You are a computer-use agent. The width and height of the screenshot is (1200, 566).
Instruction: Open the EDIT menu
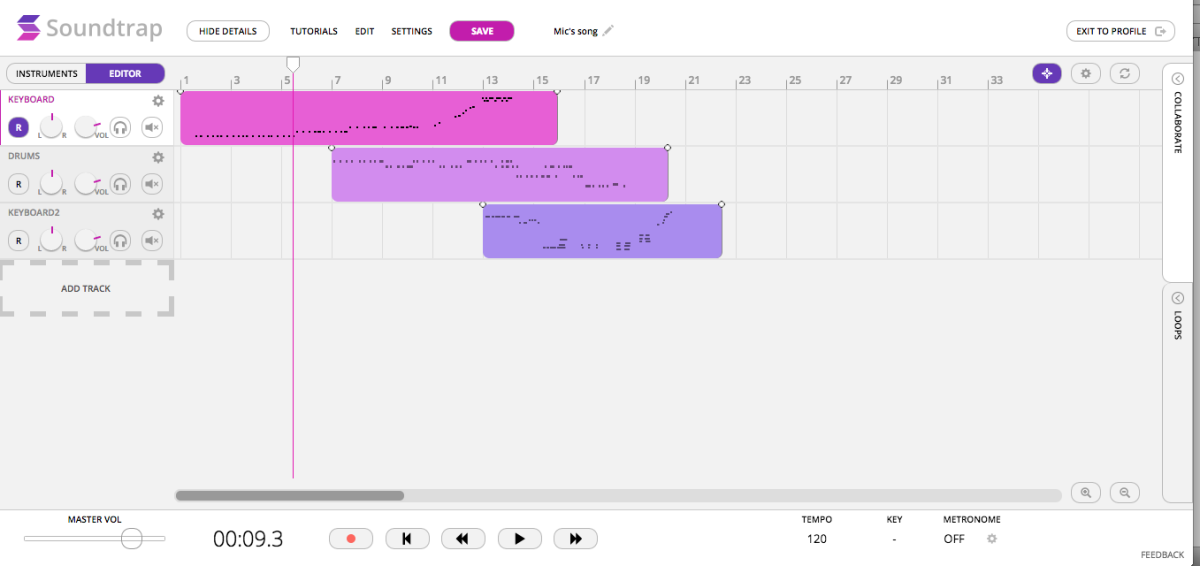point(364,31)
